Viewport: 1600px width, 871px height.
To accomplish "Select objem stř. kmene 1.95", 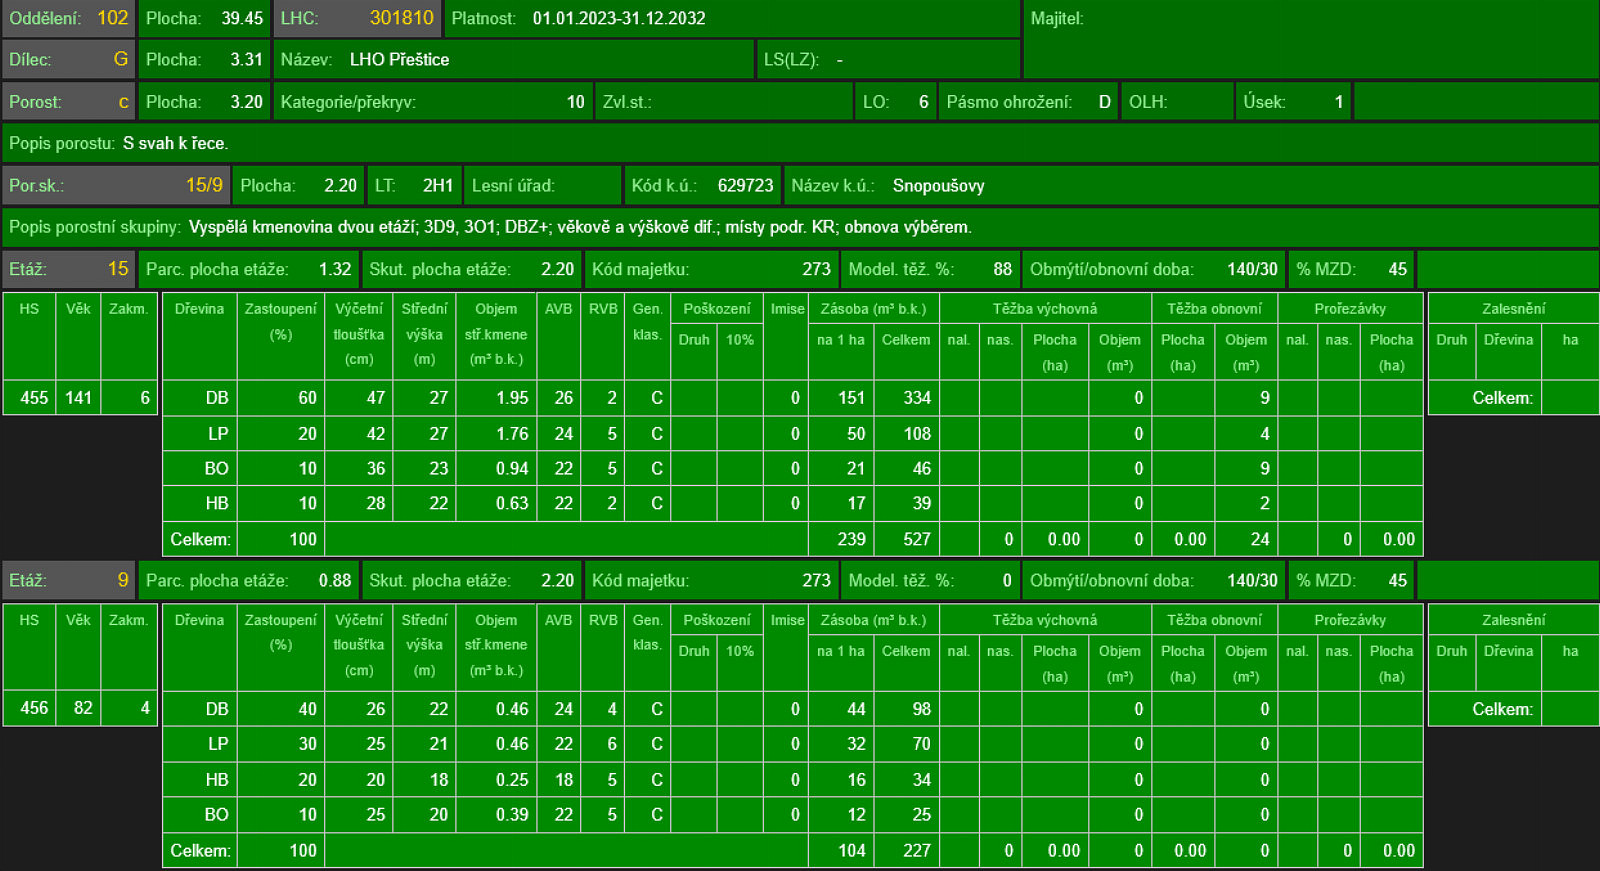I will click(512, 398).
